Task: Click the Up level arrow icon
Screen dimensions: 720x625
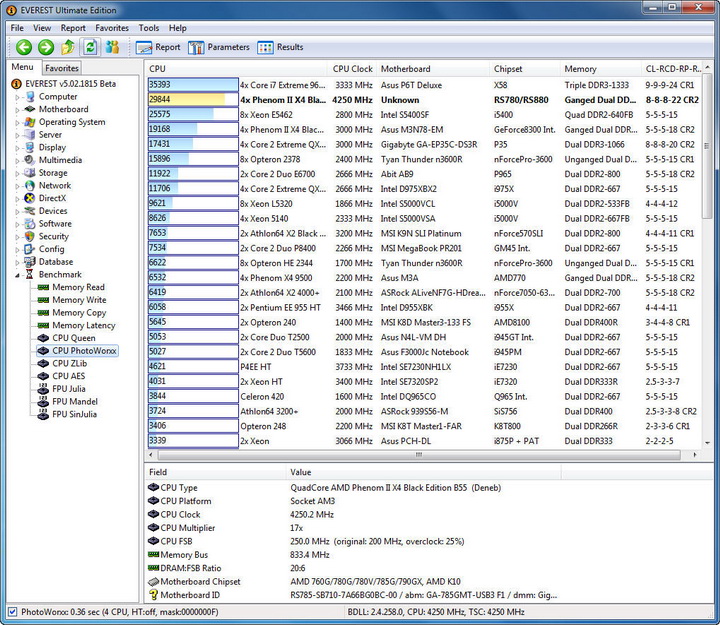Action: 68,47
